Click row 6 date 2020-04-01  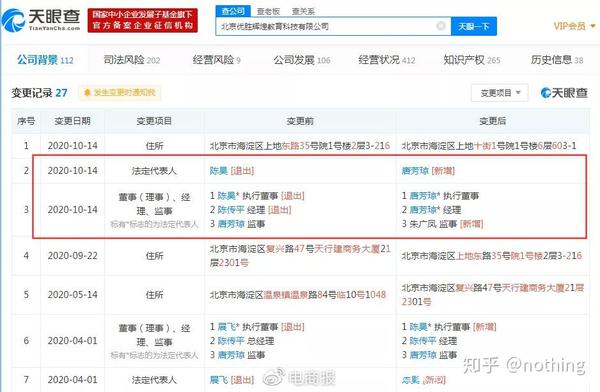coord(73,341)
